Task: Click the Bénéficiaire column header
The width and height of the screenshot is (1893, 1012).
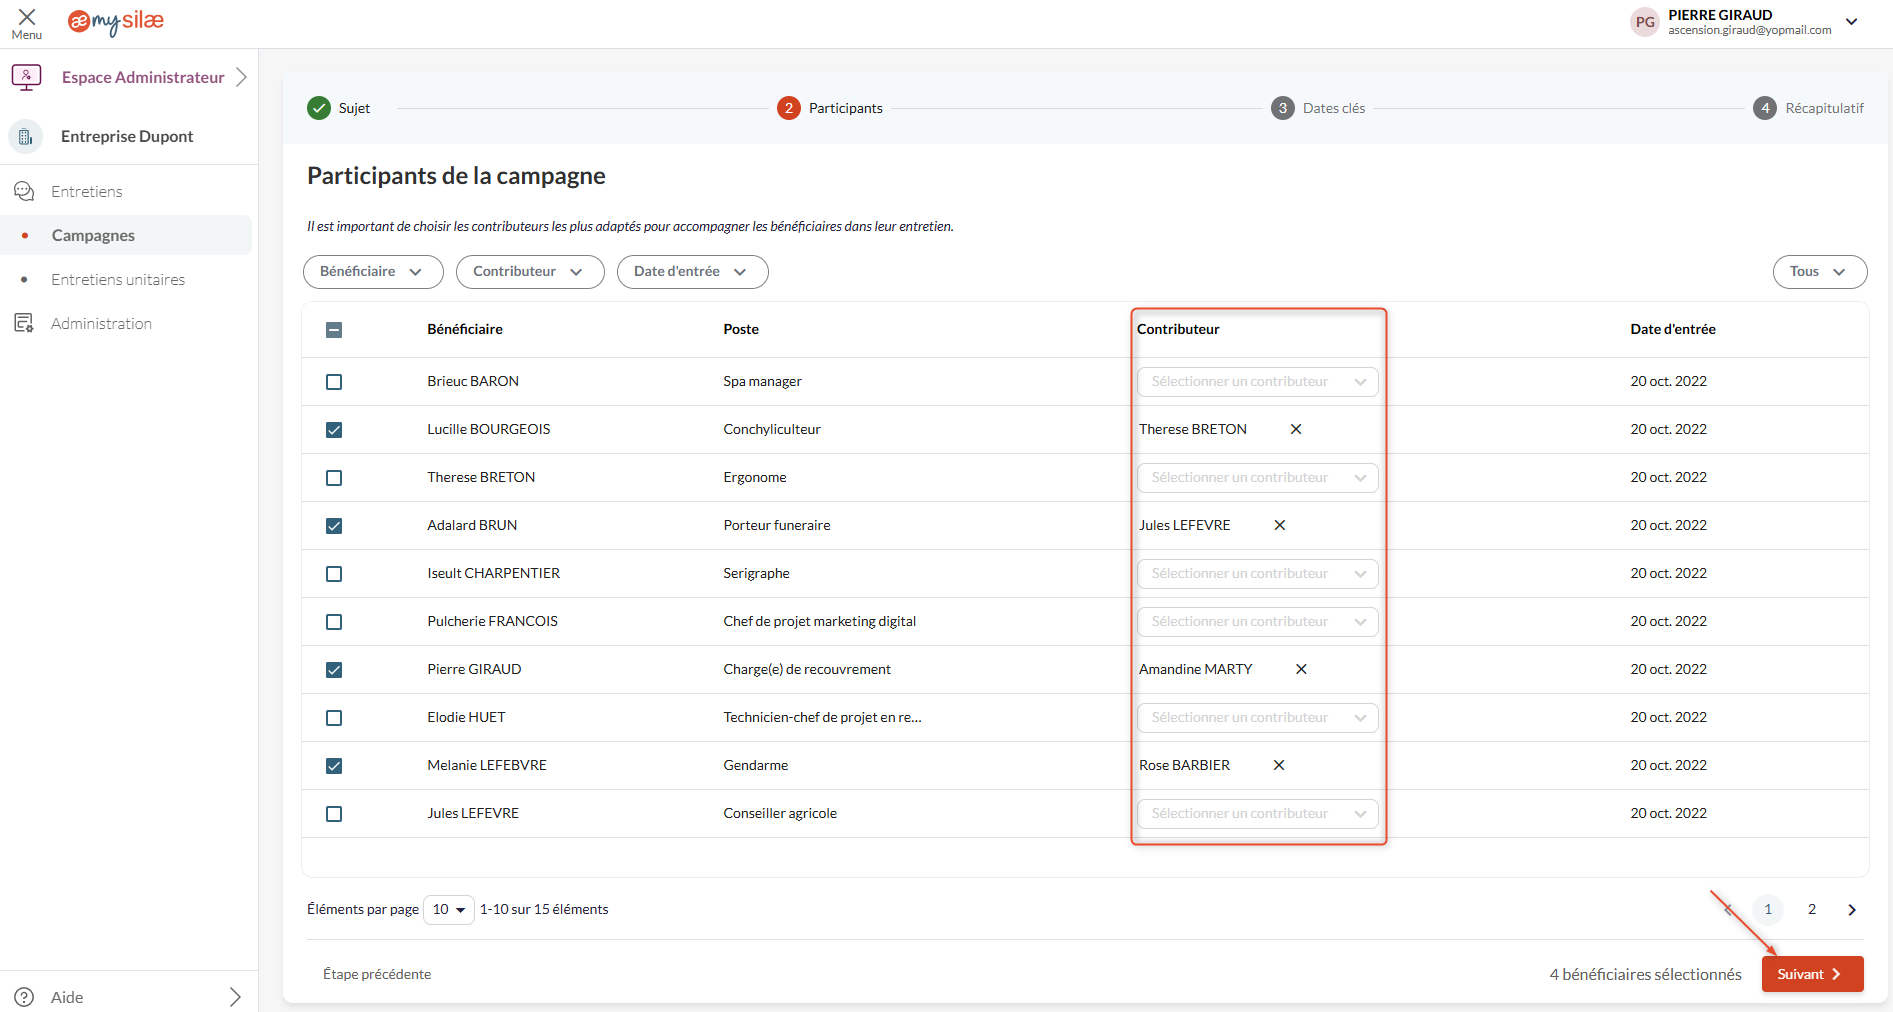Action: click(465, 329)
